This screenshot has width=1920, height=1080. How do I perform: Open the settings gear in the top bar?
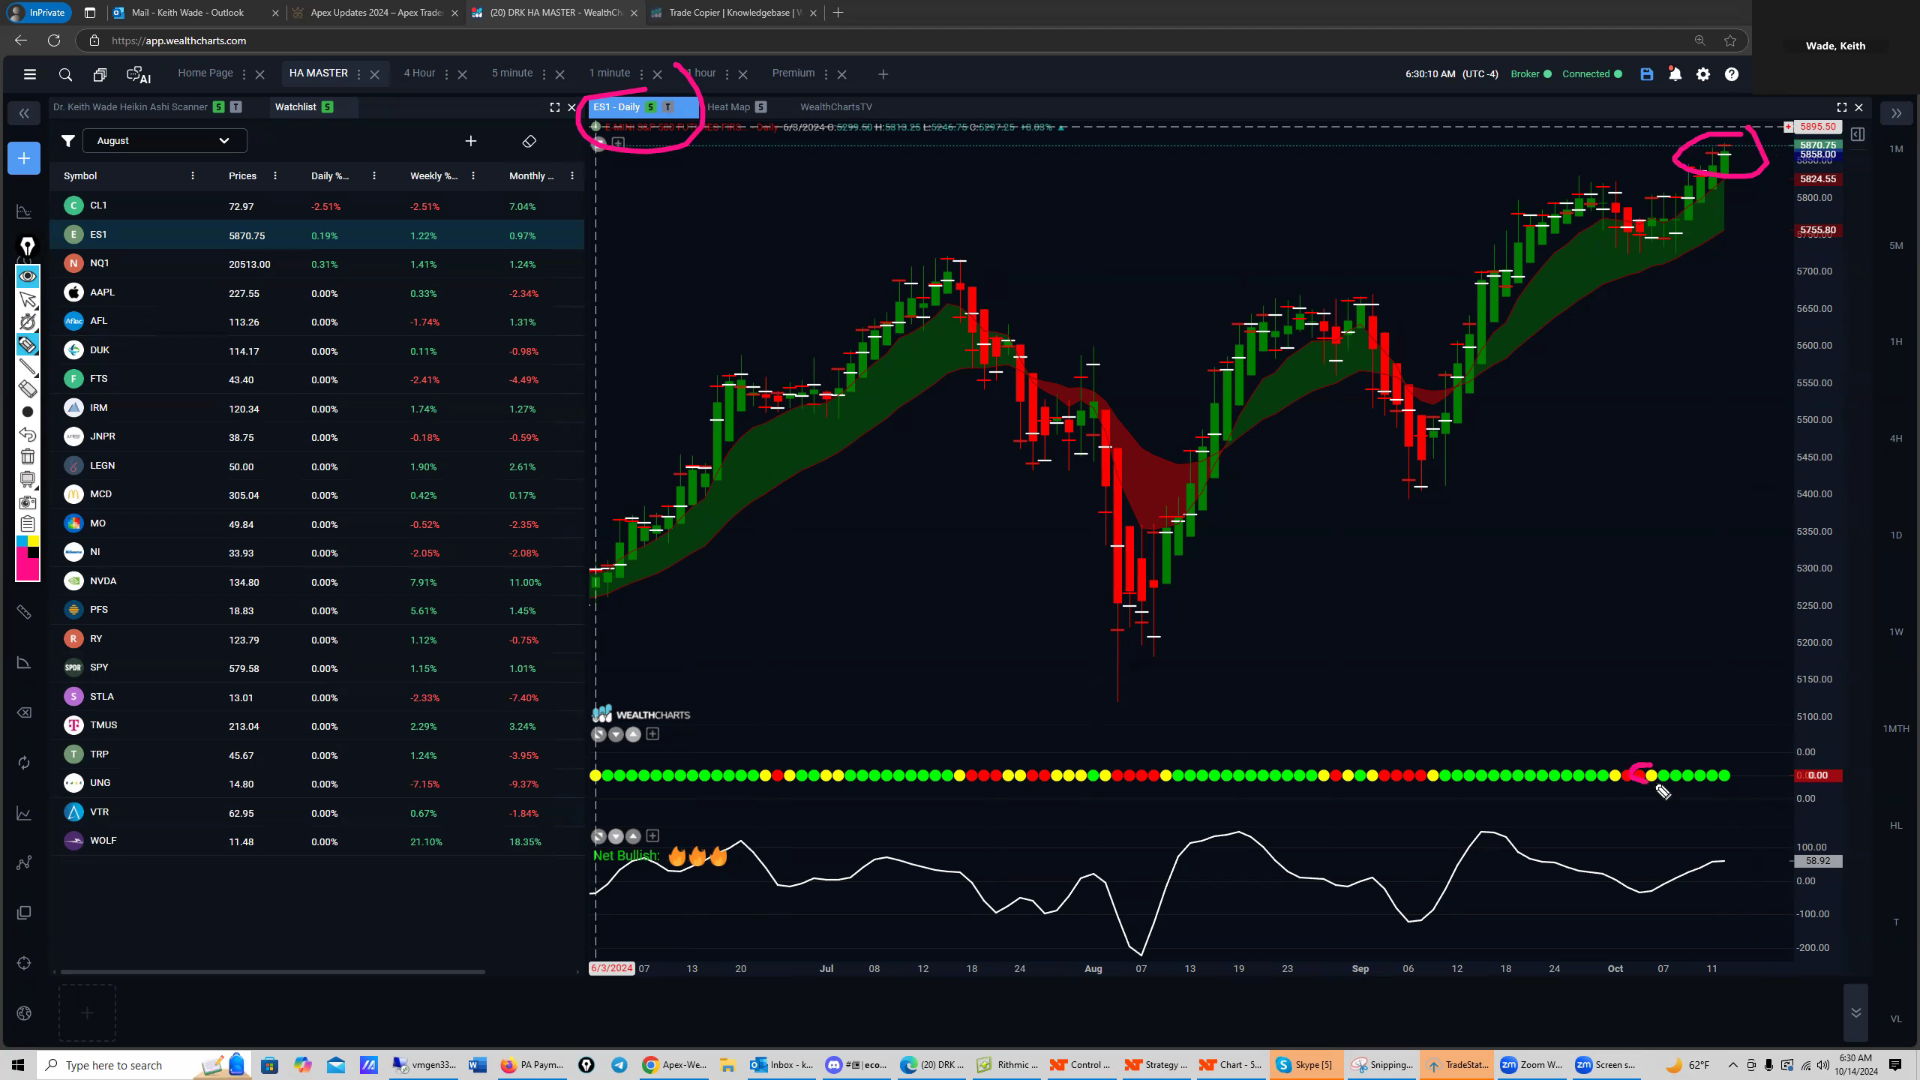coord(1703,74)
